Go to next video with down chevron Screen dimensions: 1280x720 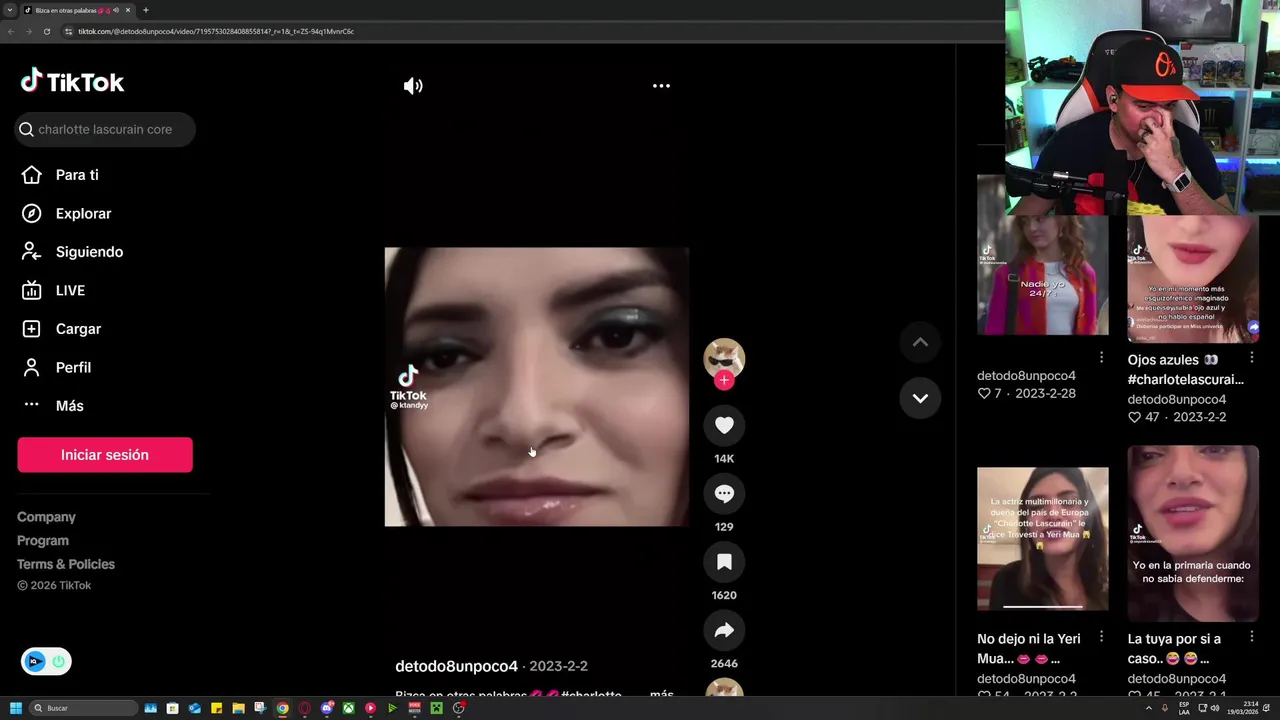point(920,398)
